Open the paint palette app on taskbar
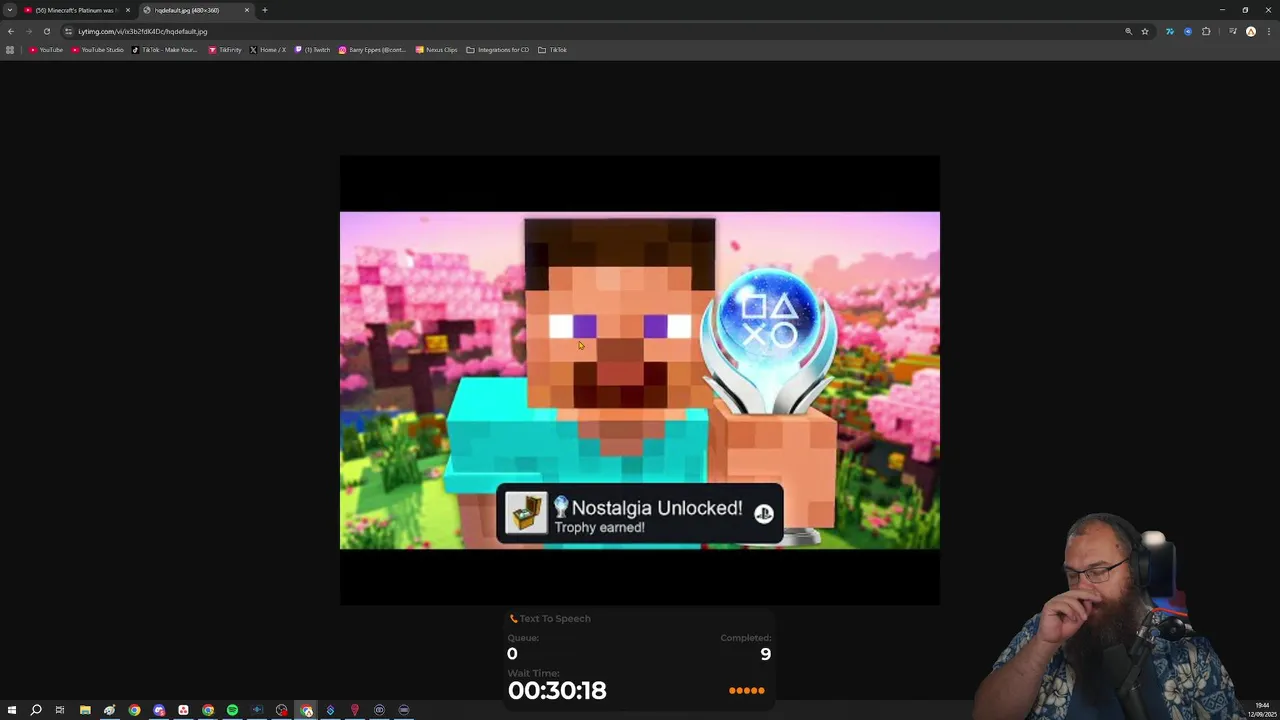The height and width of the screenshot is (720, 1280). click(x=110, y=710)
